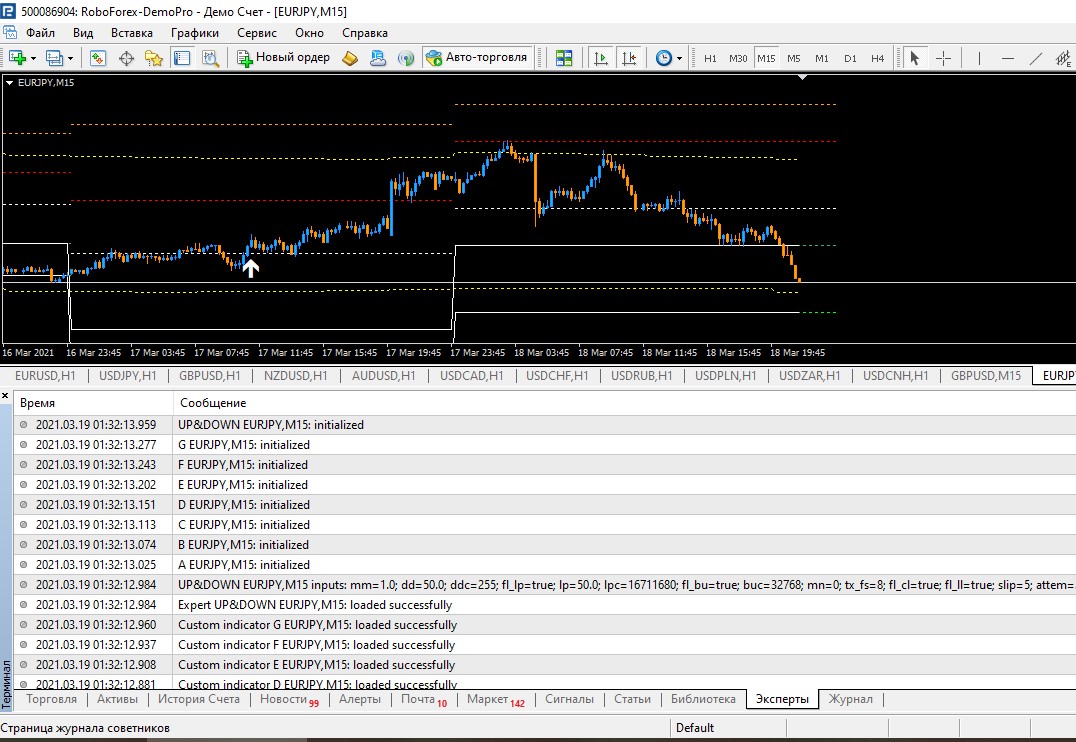Switch timeframe to H1
The image size is (1076, 742).
click(x=710, y=58)
